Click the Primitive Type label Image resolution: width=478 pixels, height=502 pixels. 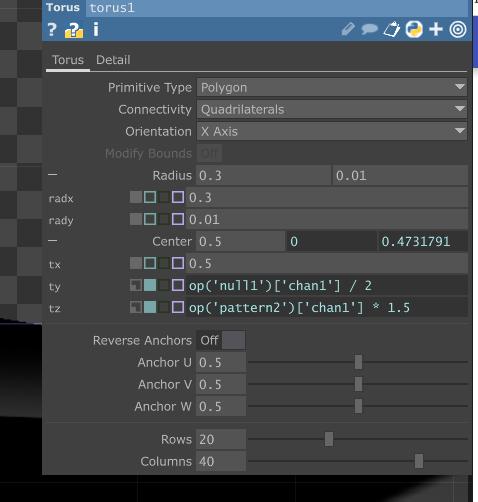pos(150,88)
